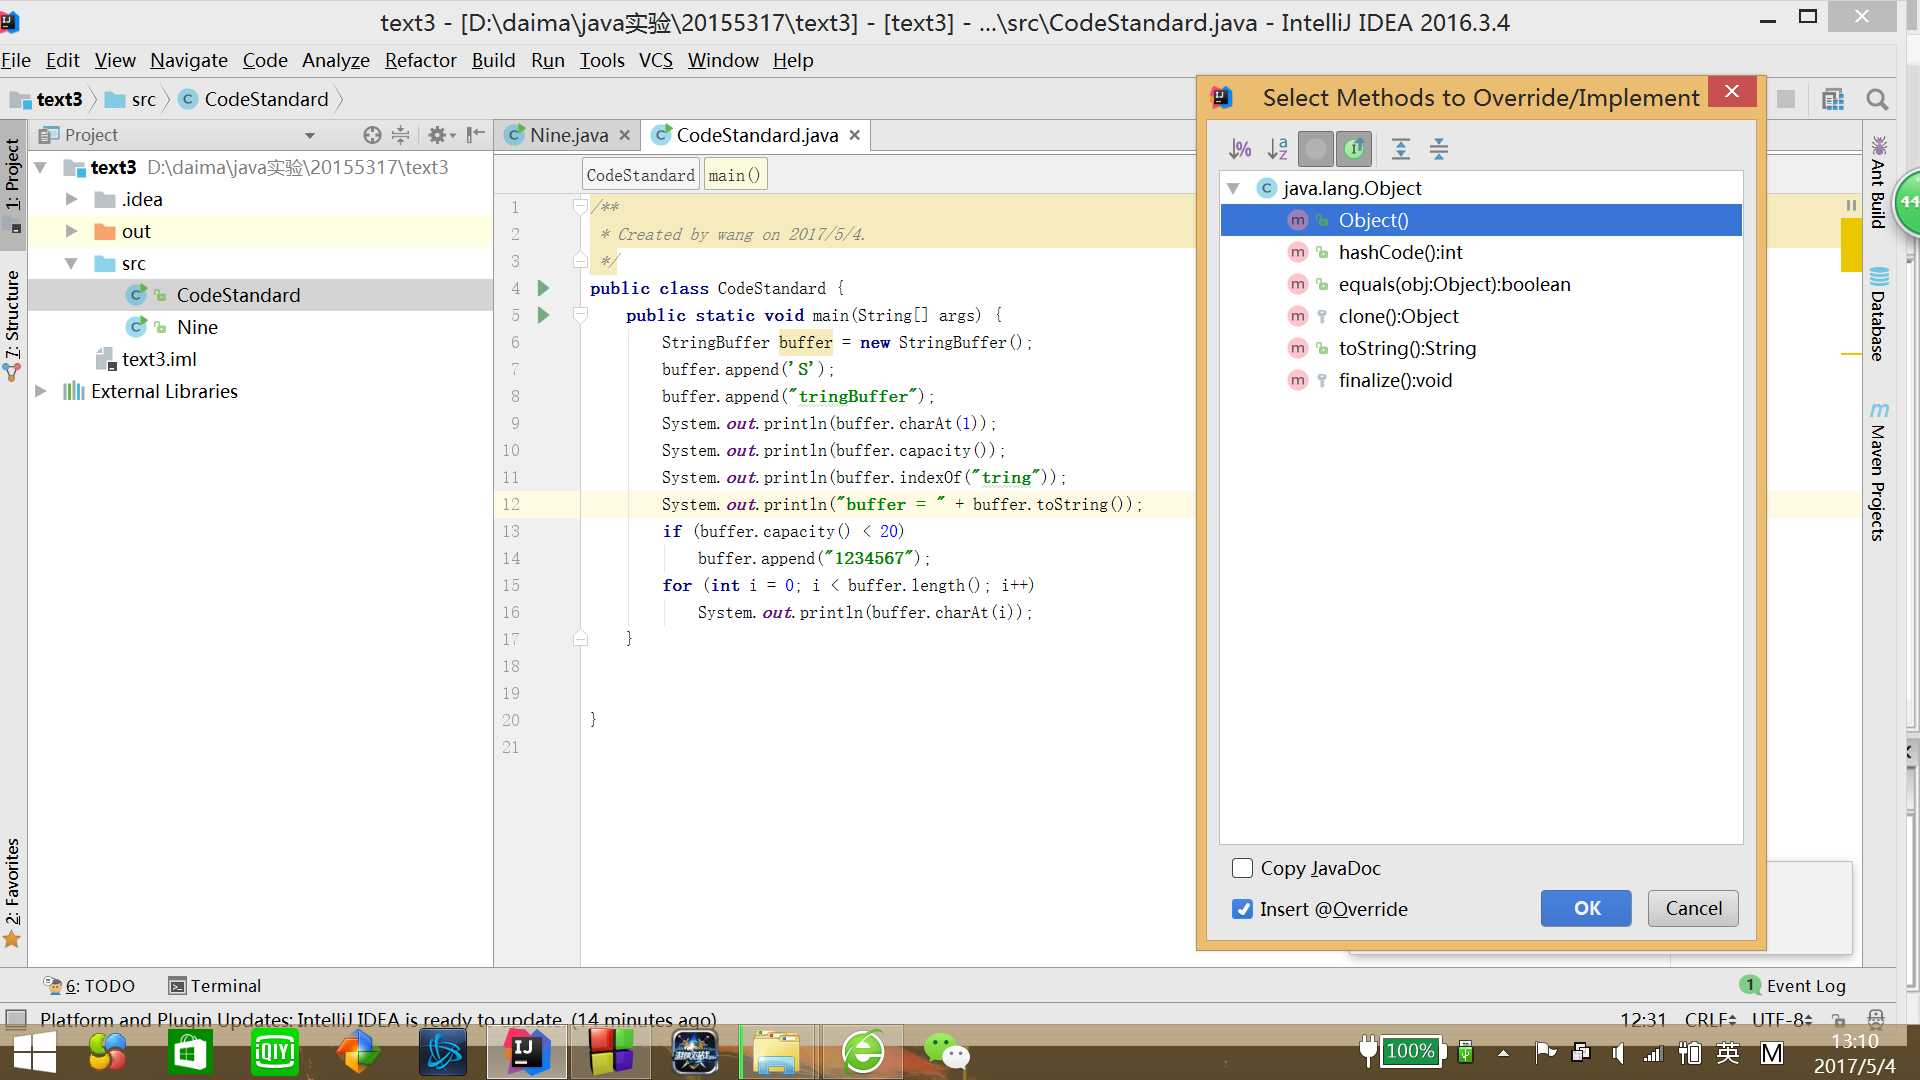The height and width of the screenshot is (1080, 1920).
Task: Click main() breadcrumb in editor
Action: pyautogui.click(x=734, y=175)
